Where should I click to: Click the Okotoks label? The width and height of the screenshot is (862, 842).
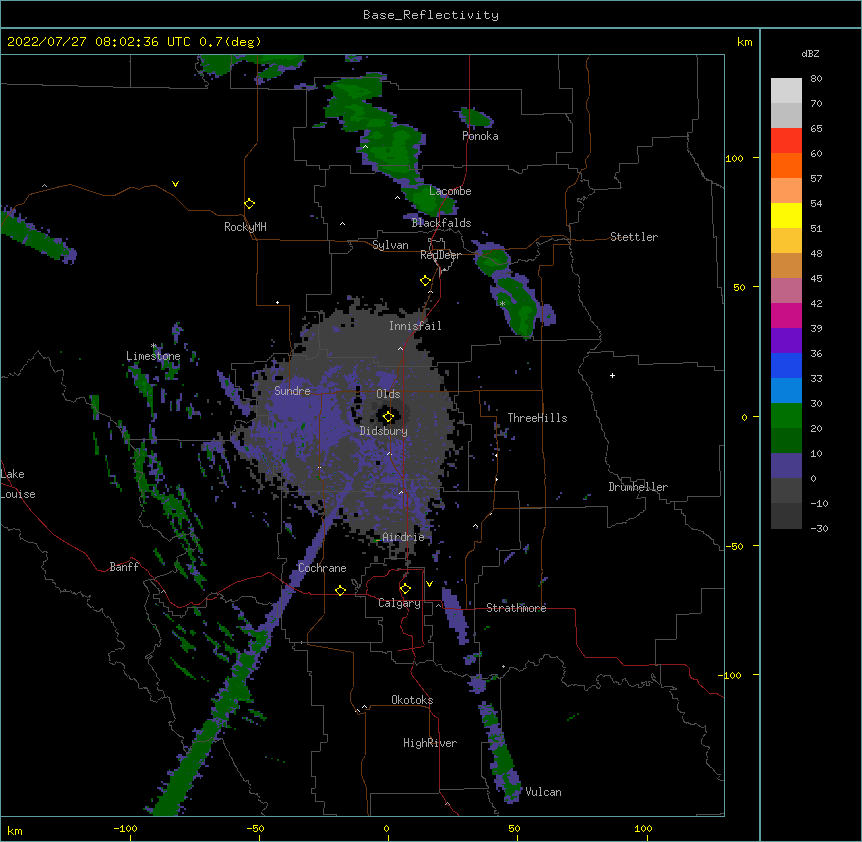coord(412,700)
